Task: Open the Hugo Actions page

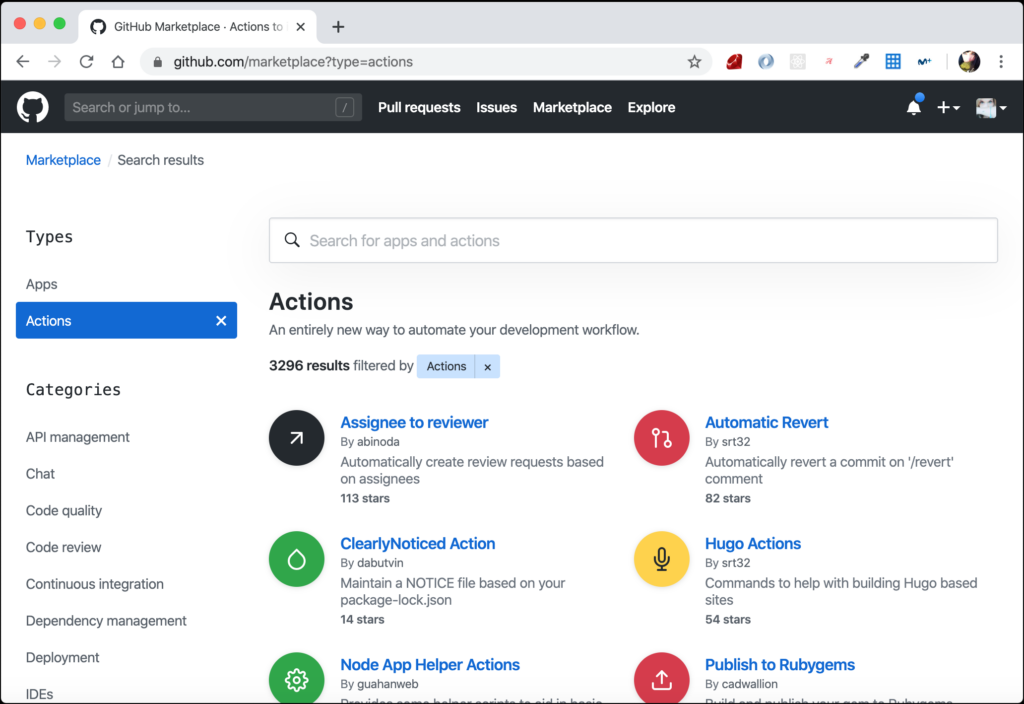Action: click(753, 543)
